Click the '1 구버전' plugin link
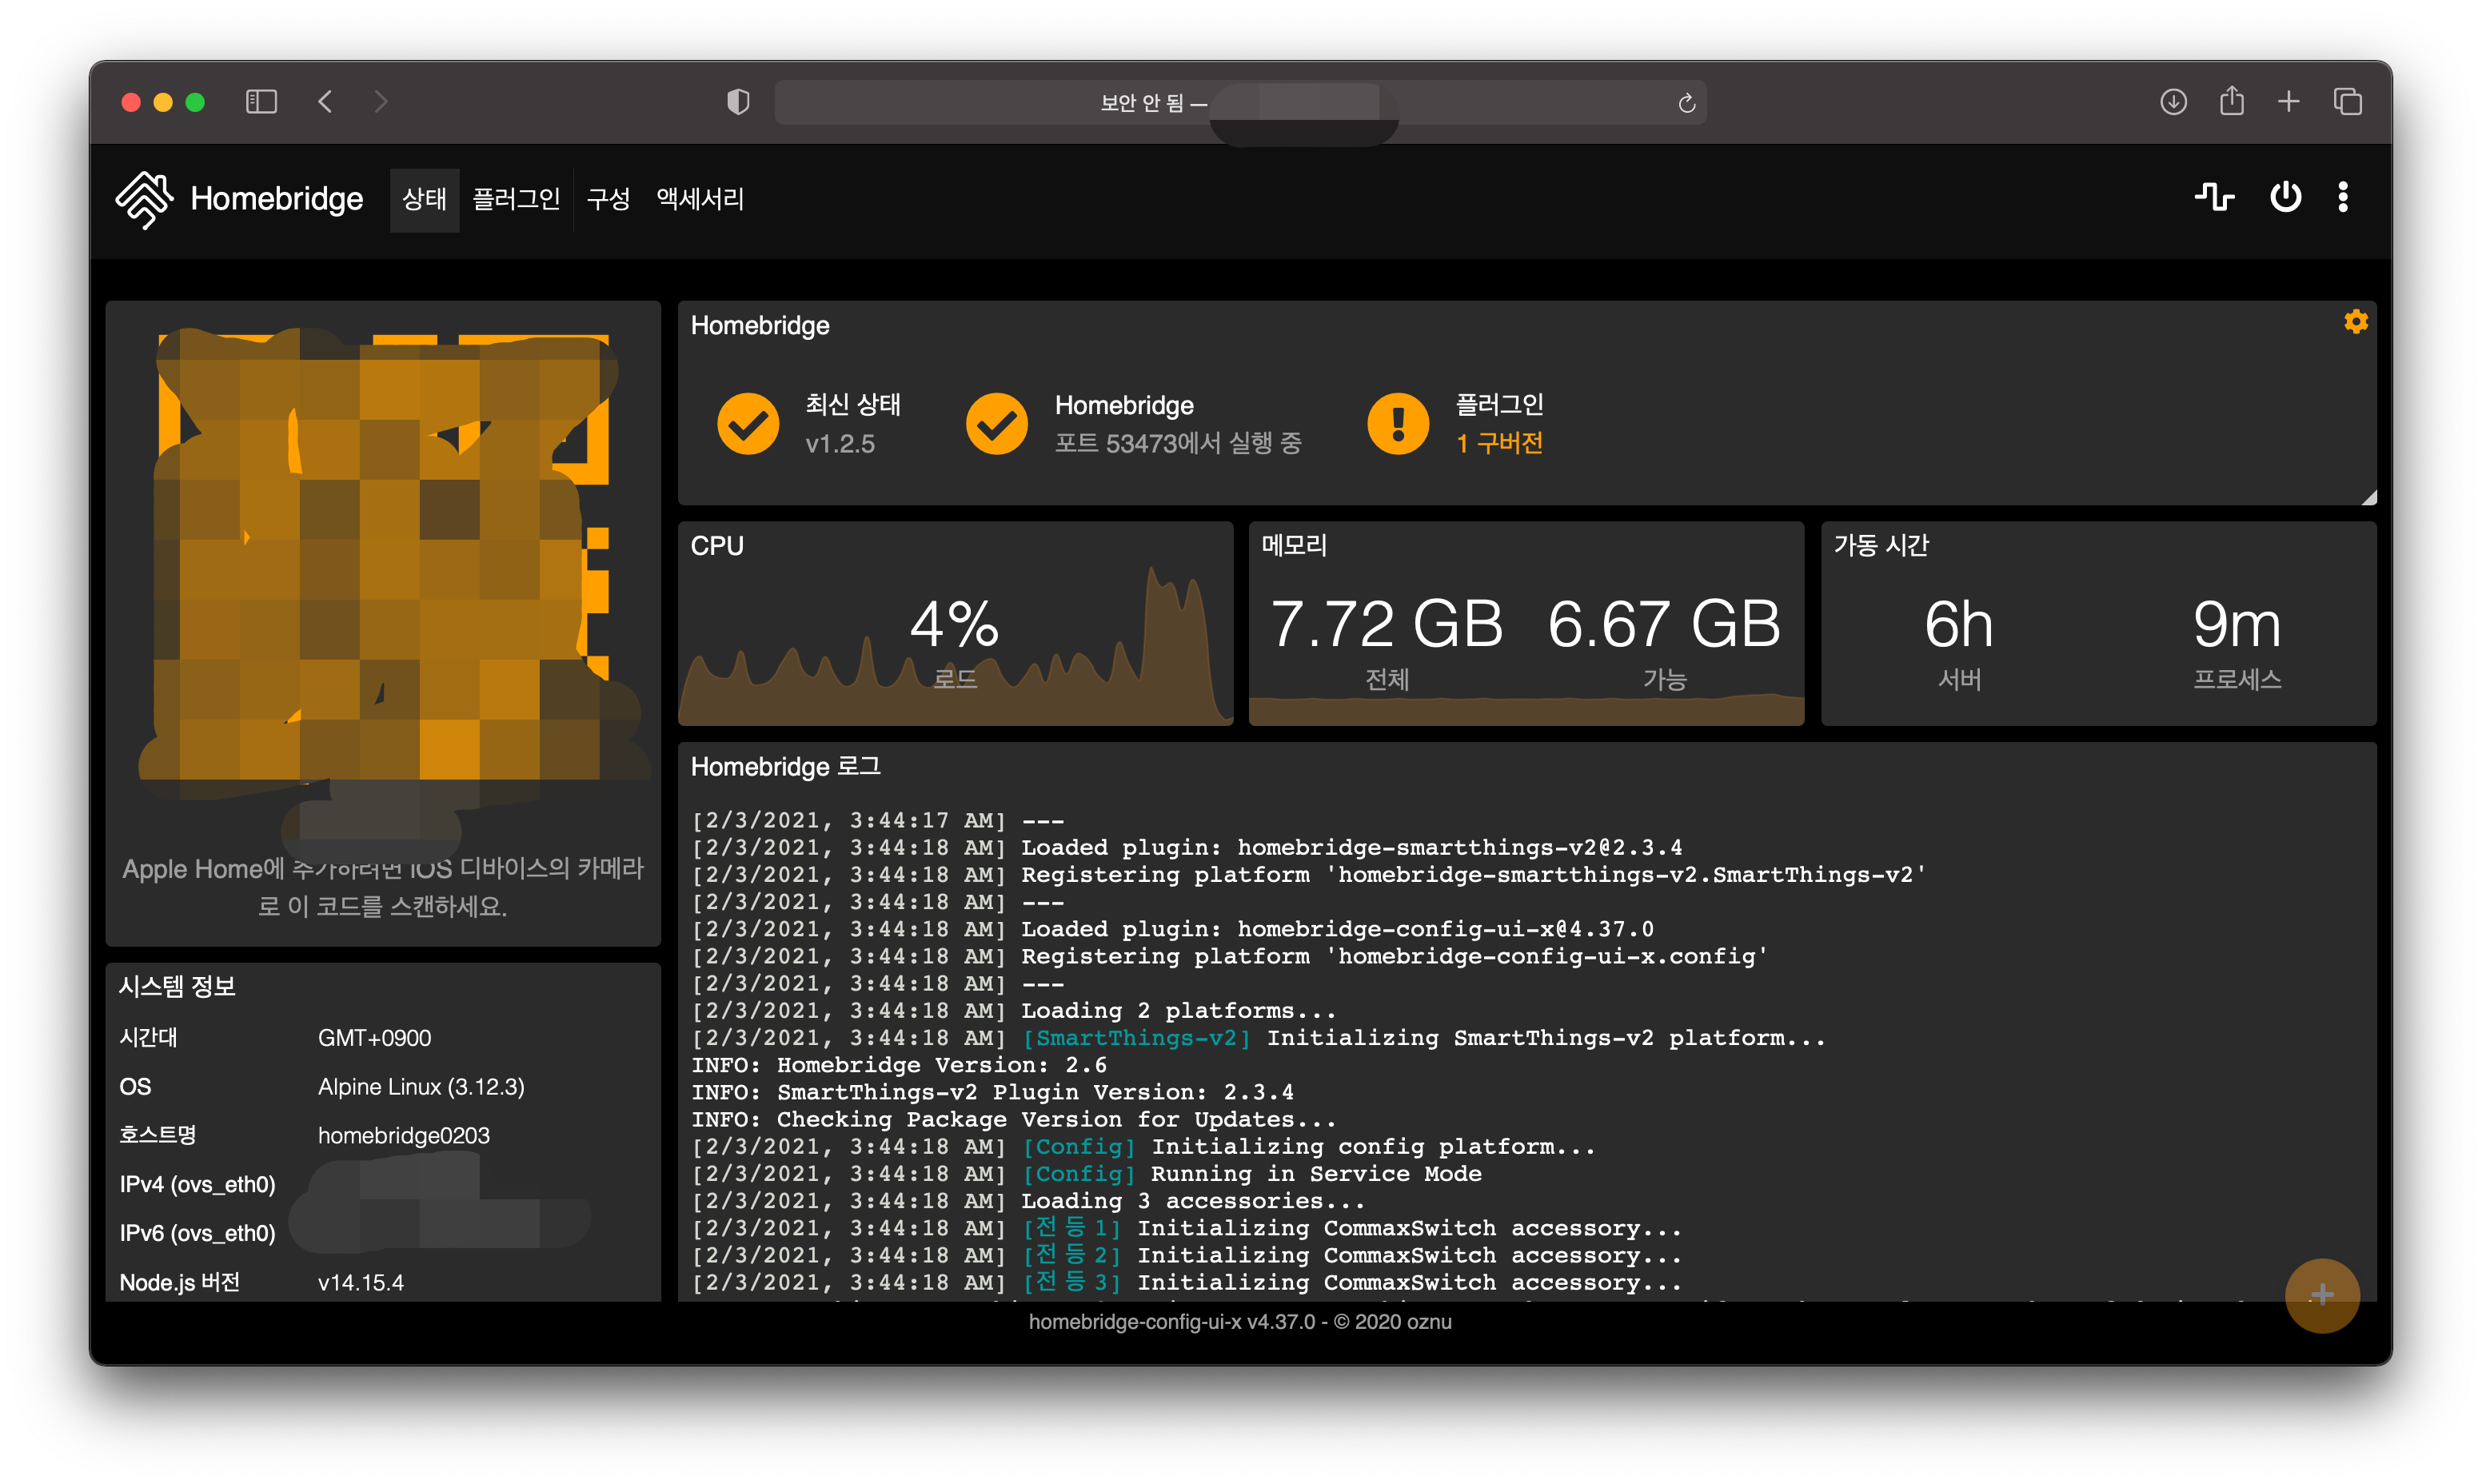Screen dimensions: 2482x1484 click(1499, 443)
